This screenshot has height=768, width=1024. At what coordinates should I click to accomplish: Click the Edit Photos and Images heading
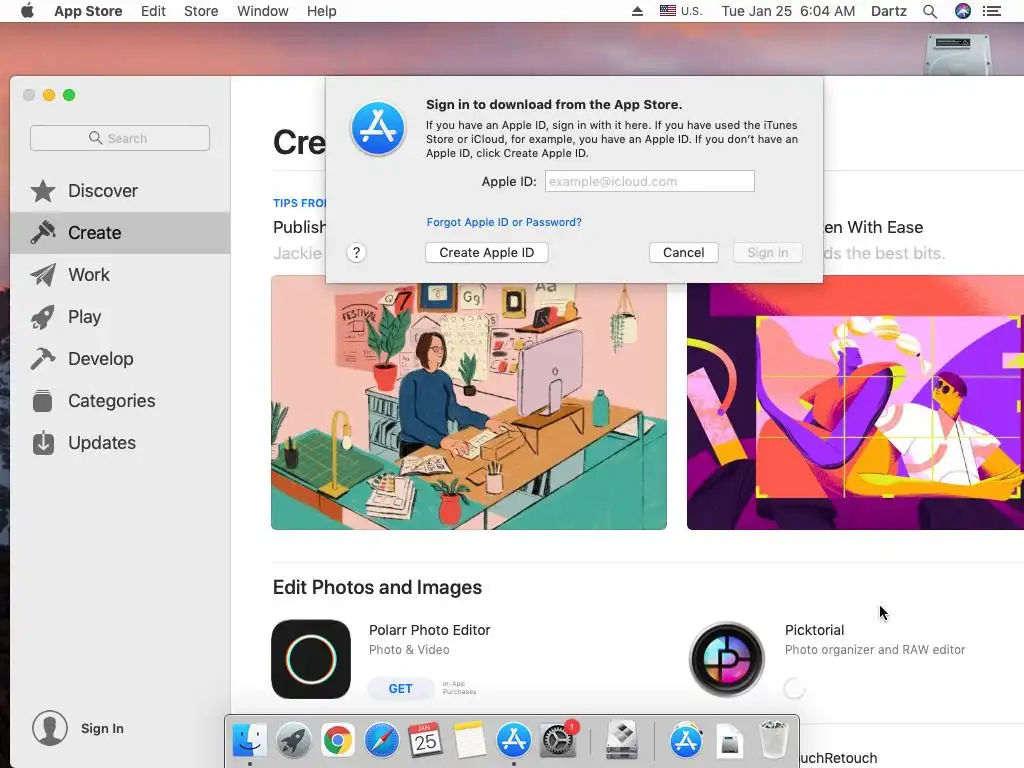[x=377, y=587]
